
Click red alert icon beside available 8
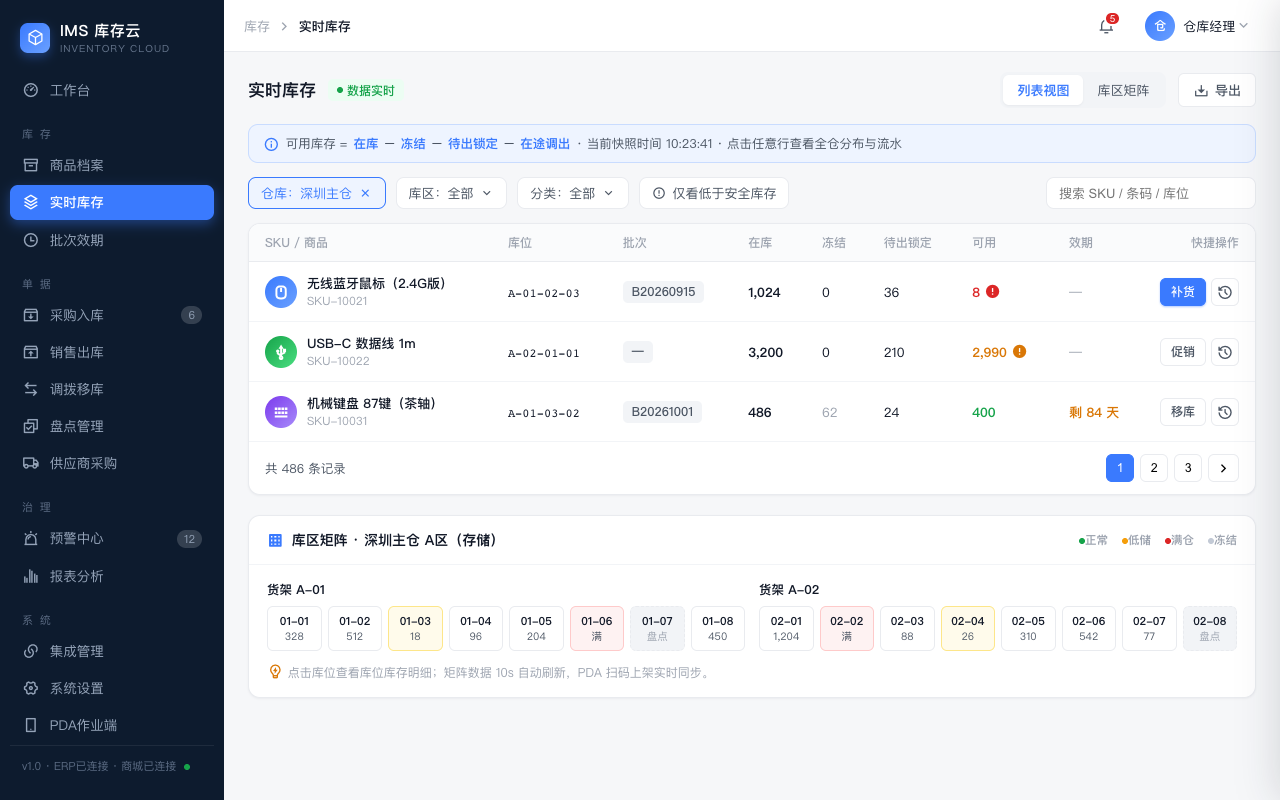tap(992, 291)
